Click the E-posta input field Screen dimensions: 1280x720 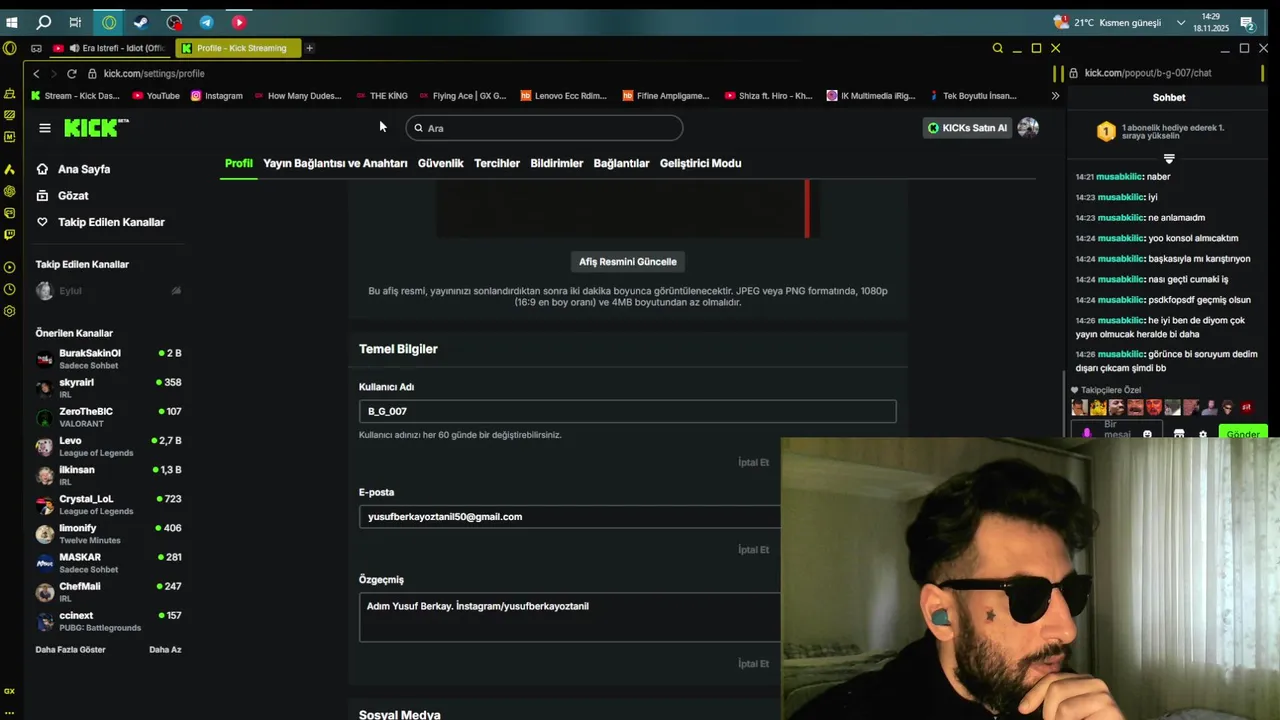tap(570, 517)
